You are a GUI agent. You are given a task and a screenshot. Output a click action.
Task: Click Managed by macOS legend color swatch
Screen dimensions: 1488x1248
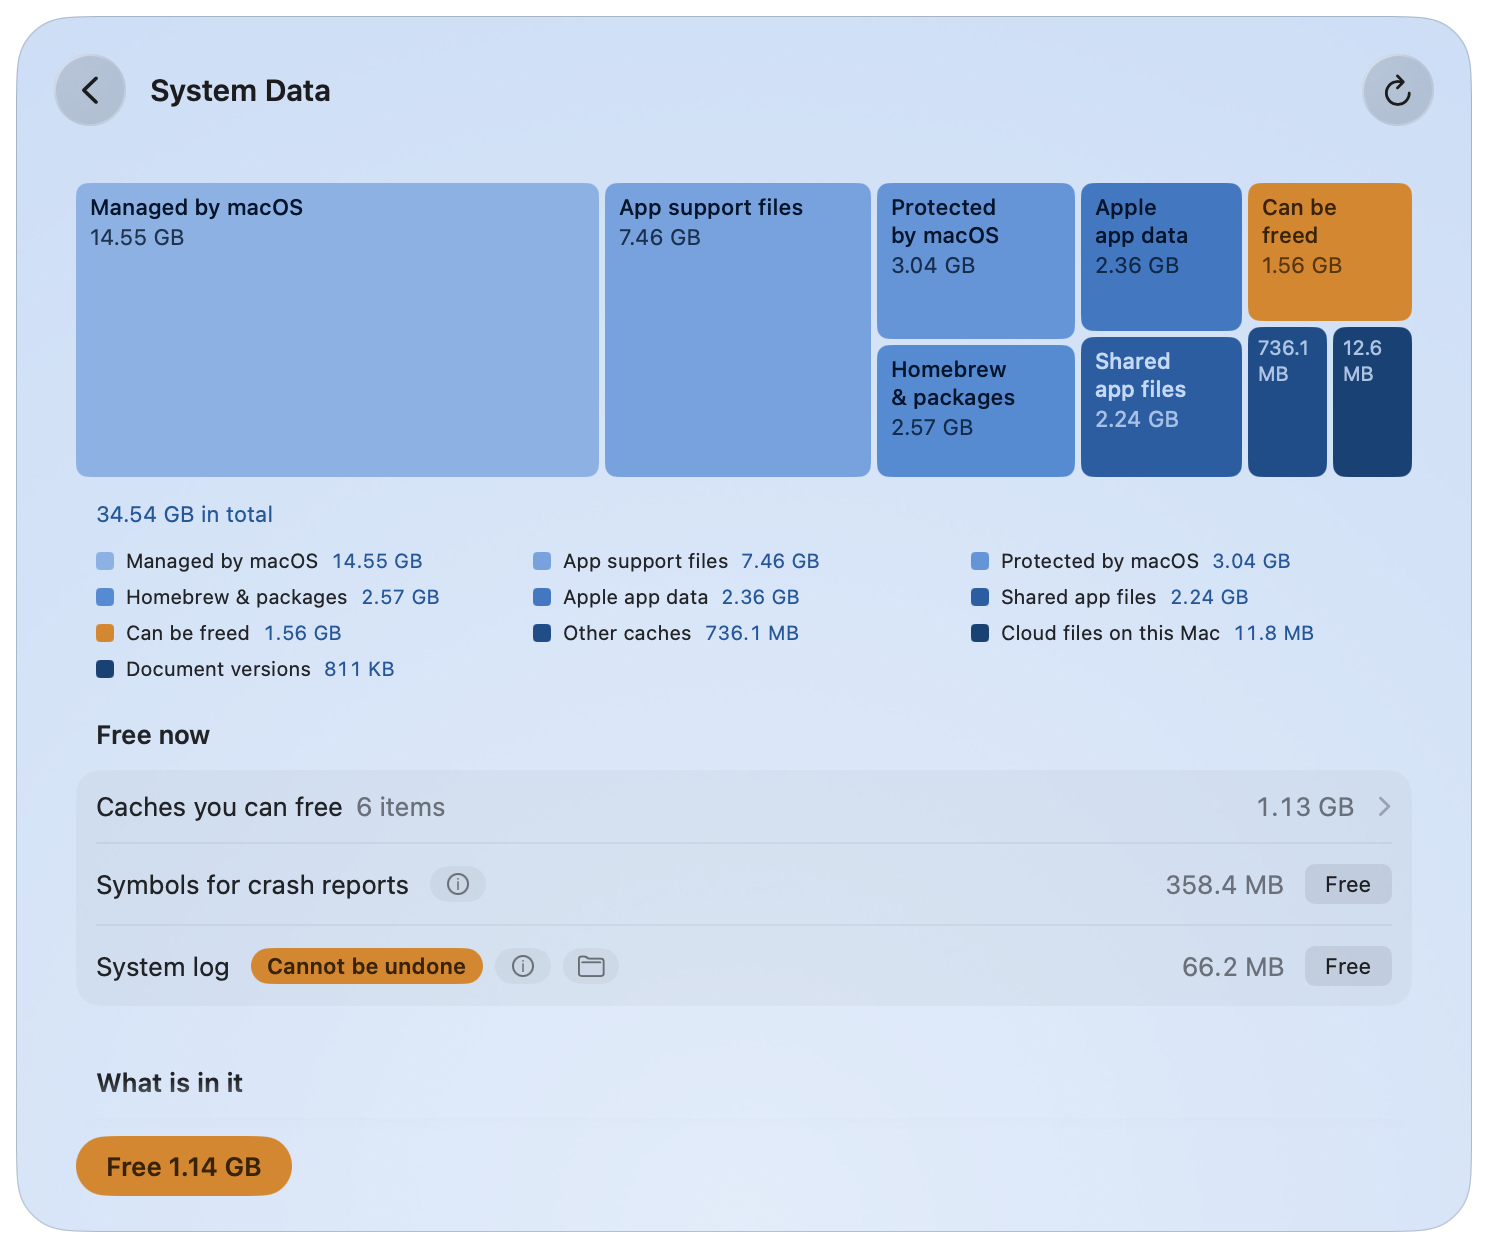click(x=105, y=561)
